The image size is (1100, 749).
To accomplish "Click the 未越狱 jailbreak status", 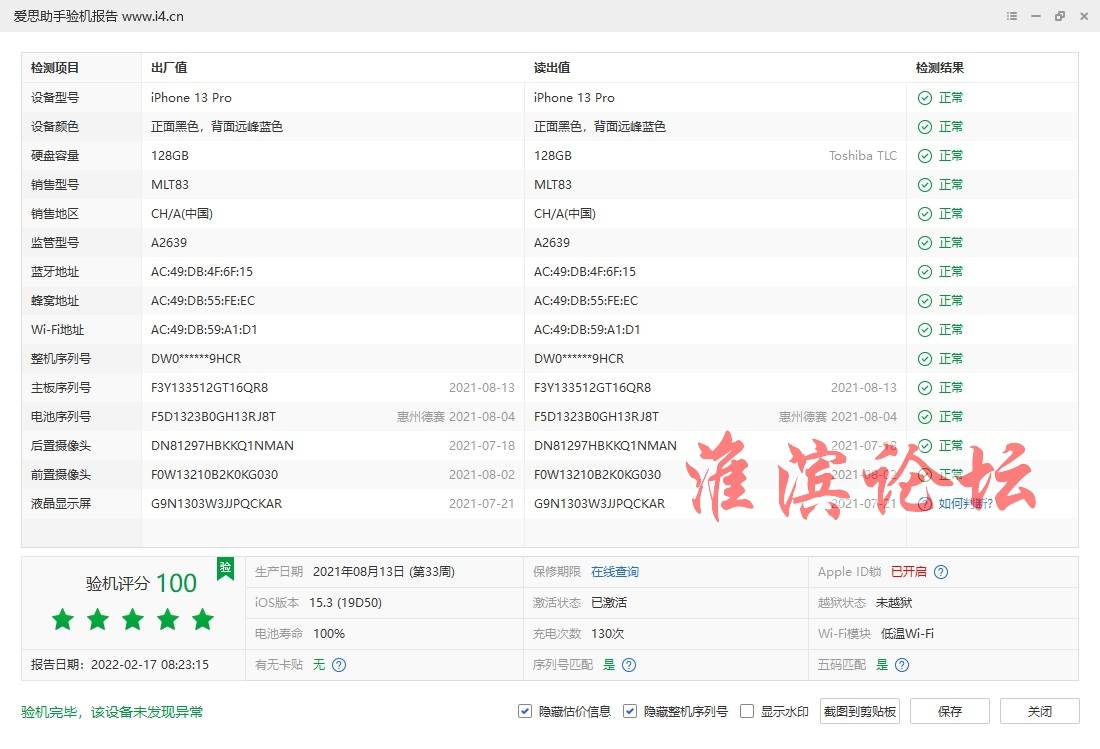I will coord(894,602).
